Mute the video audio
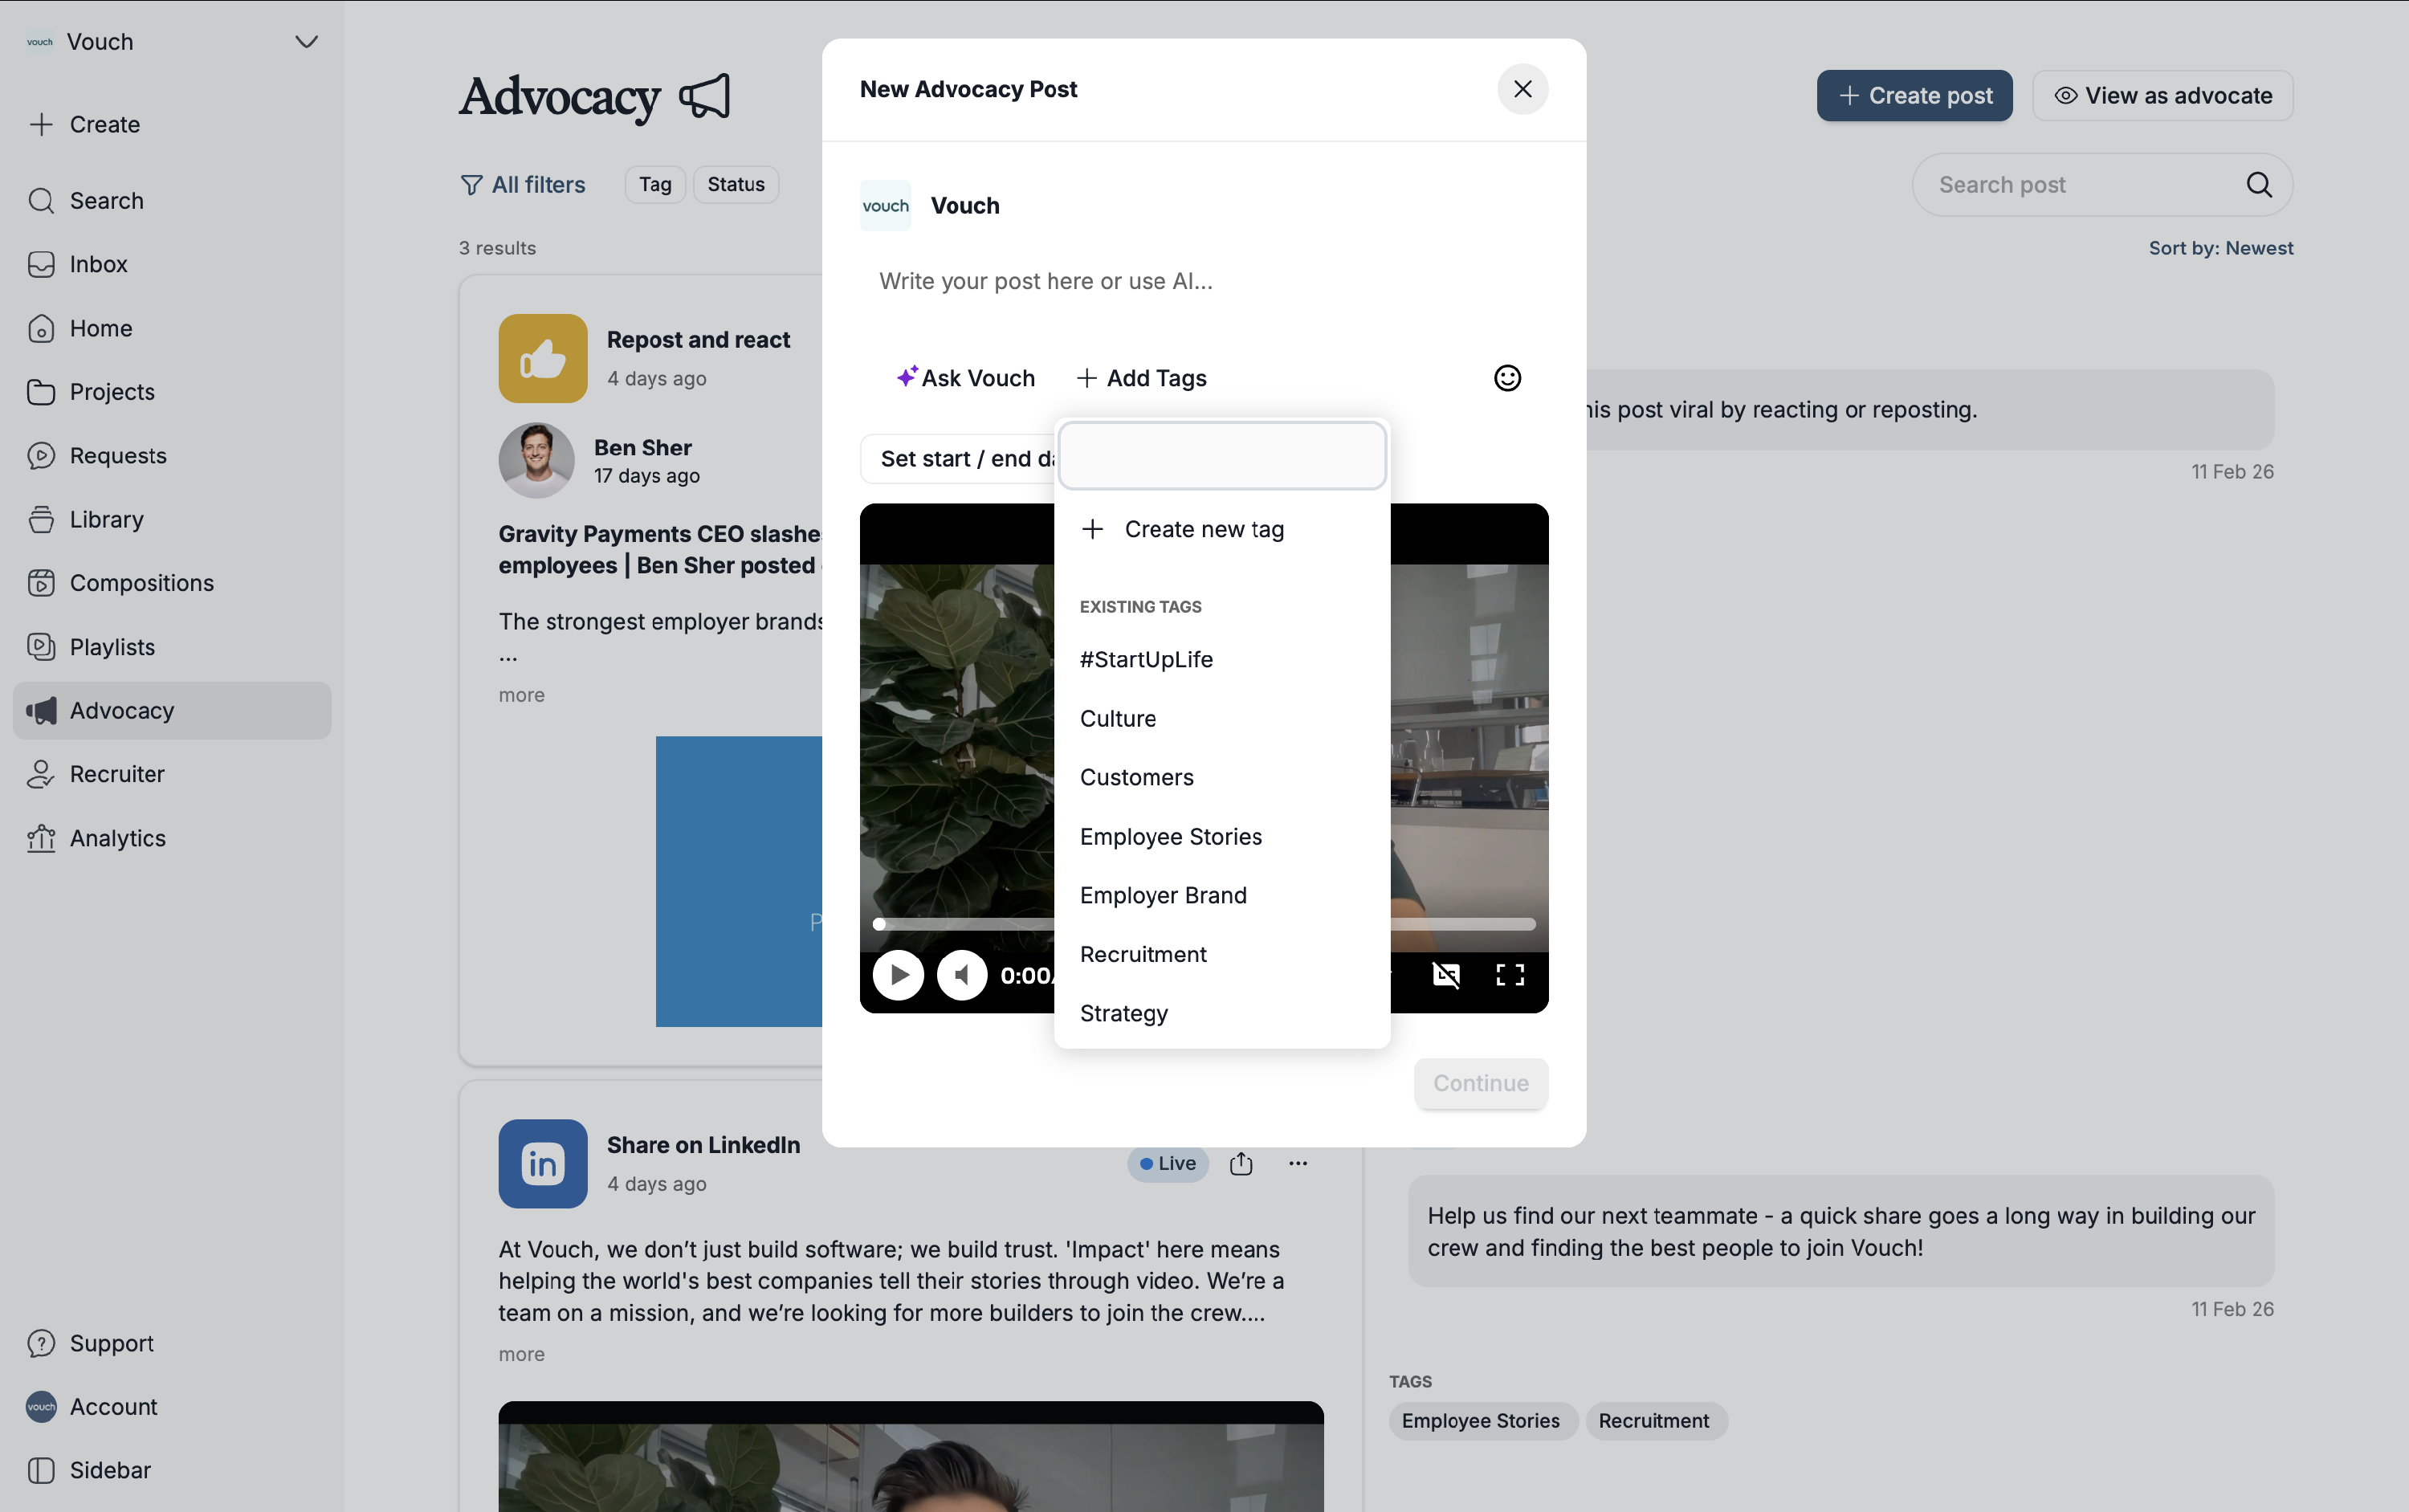The height and width of the screenshot is (1512, 2409). click(x=962, y=975)
